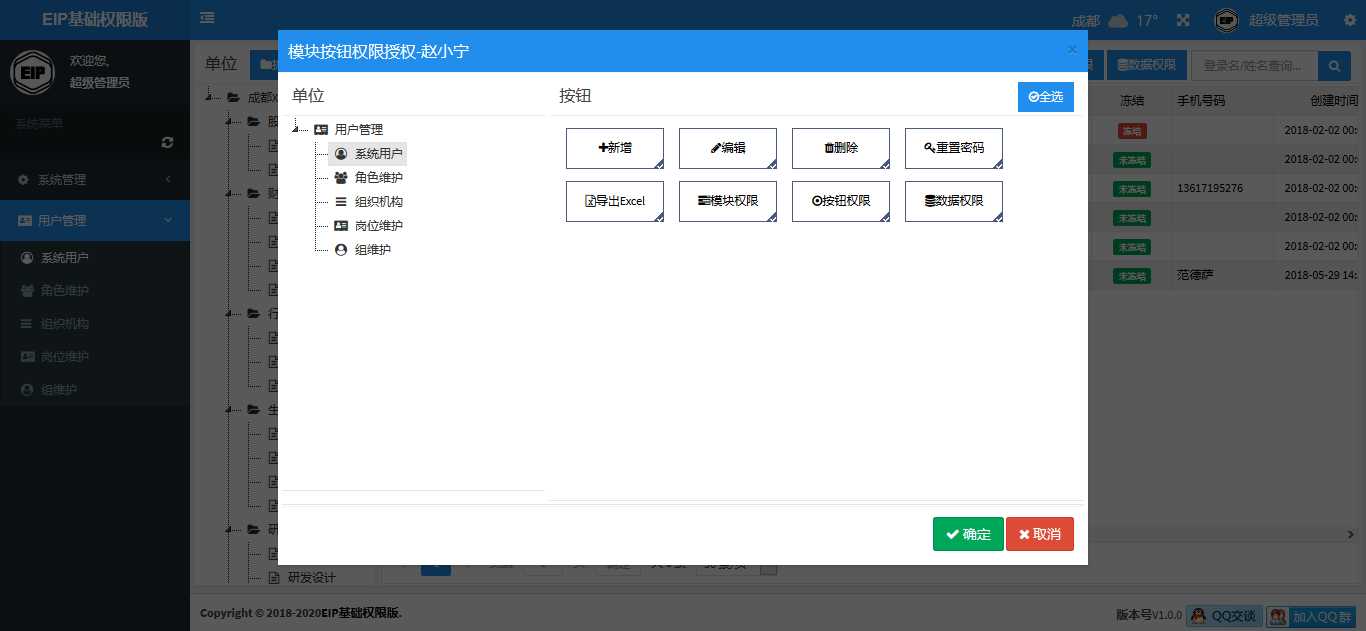Select 系统用户 in the dialog tree
Screen dimensions: 1366x631
click(368, 154)
